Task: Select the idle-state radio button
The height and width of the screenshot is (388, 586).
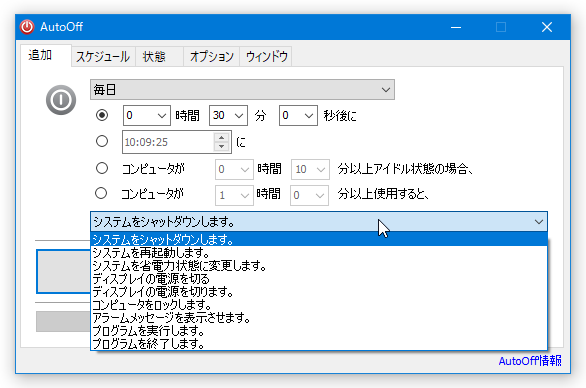Action: tap(102, 168)
